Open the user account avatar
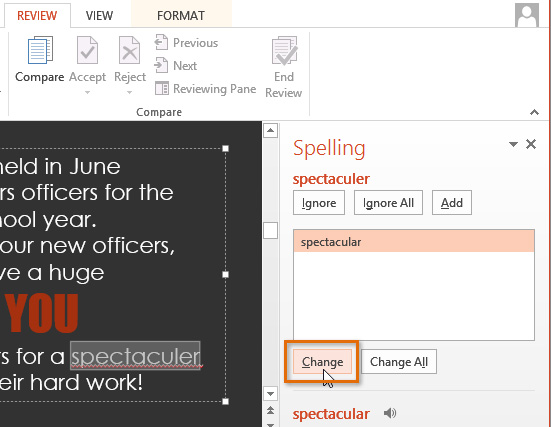 tap(527, 14)
